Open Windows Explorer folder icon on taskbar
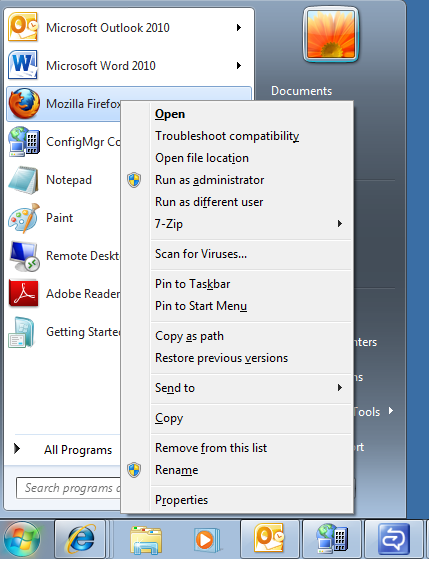The image size is (429, 561). click(145, 540)
